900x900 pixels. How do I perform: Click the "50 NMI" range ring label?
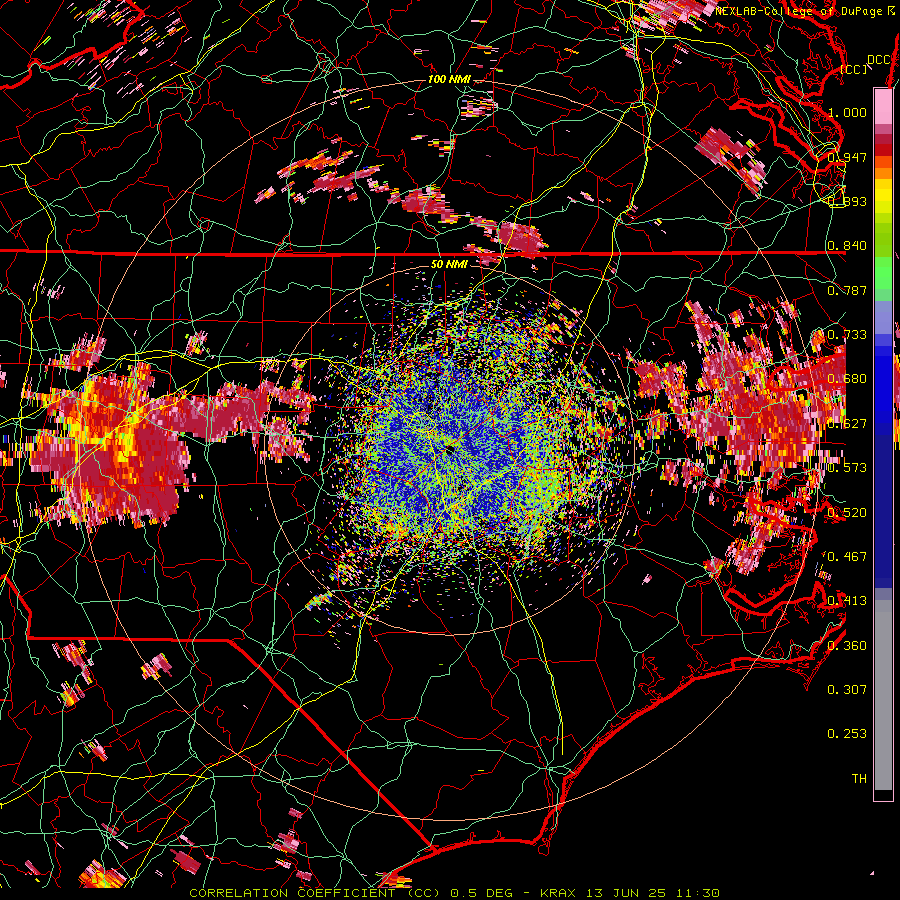(449, 264)
